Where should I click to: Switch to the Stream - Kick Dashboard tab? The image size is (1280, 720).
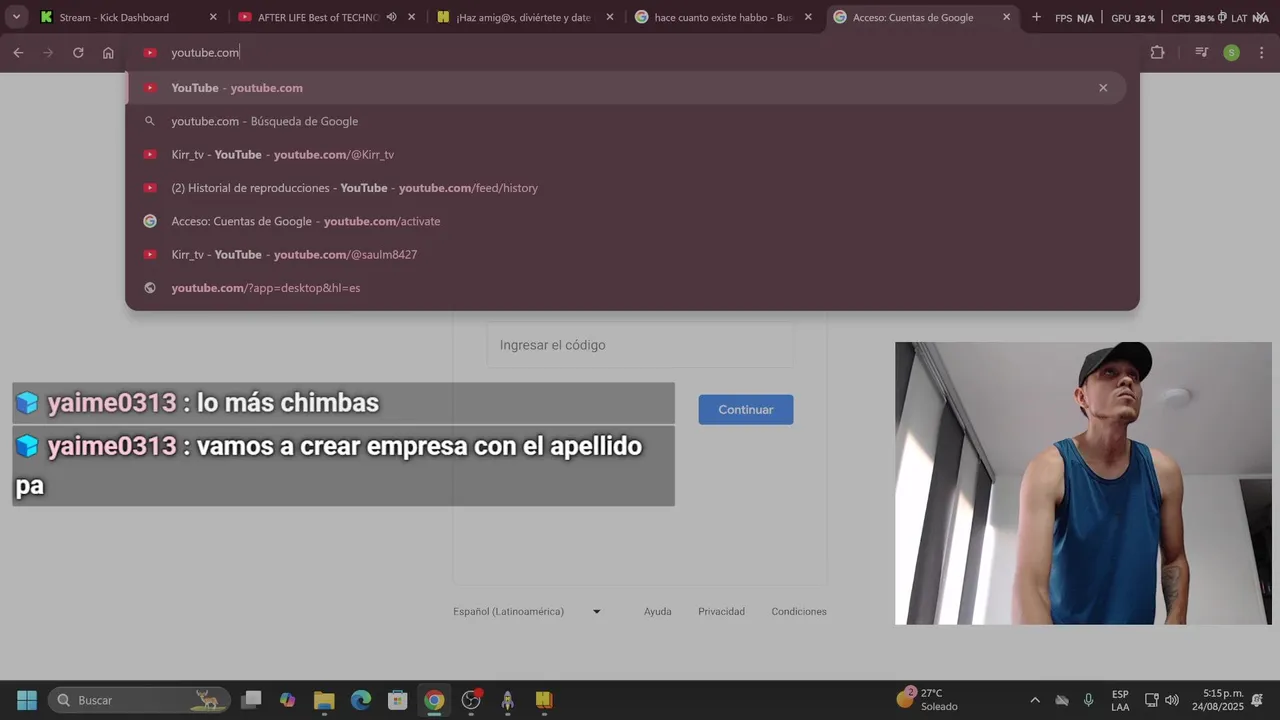tap(126, 17)
